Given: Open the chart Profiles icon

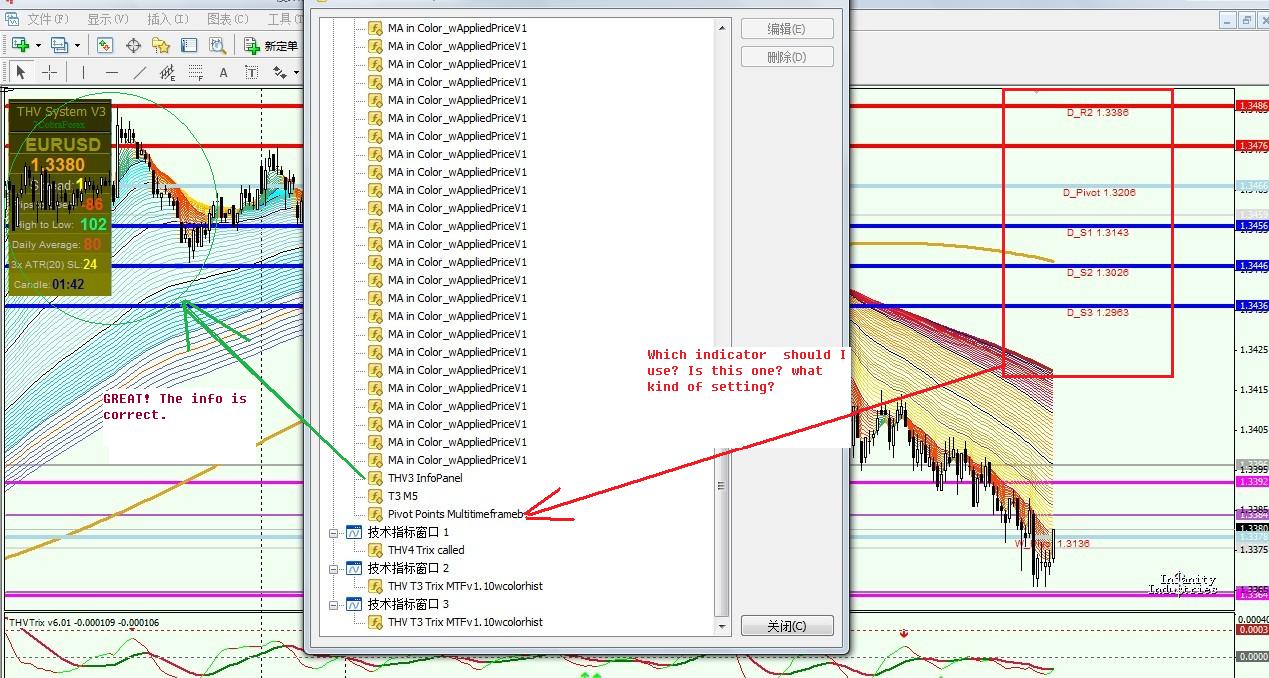Looking at the screenshot, I should coord(59,45).
